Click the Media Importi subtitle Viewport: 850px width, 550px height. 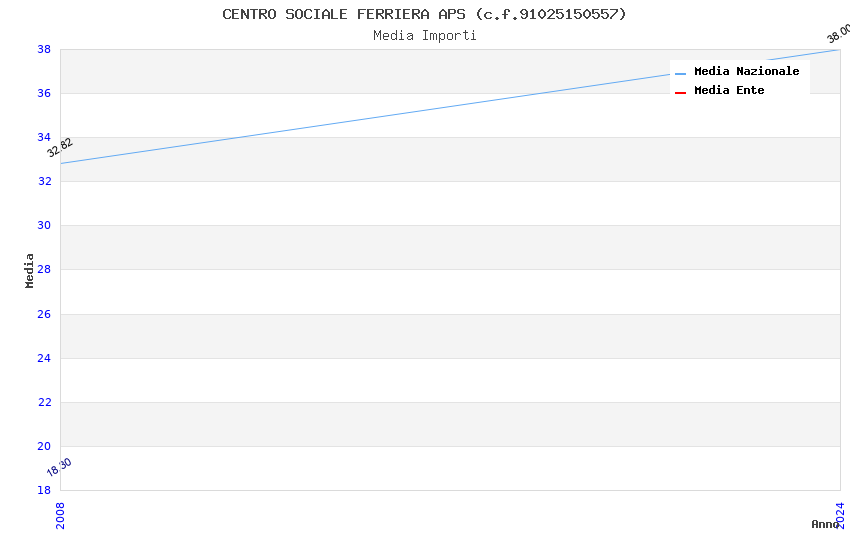pos(424,36)
